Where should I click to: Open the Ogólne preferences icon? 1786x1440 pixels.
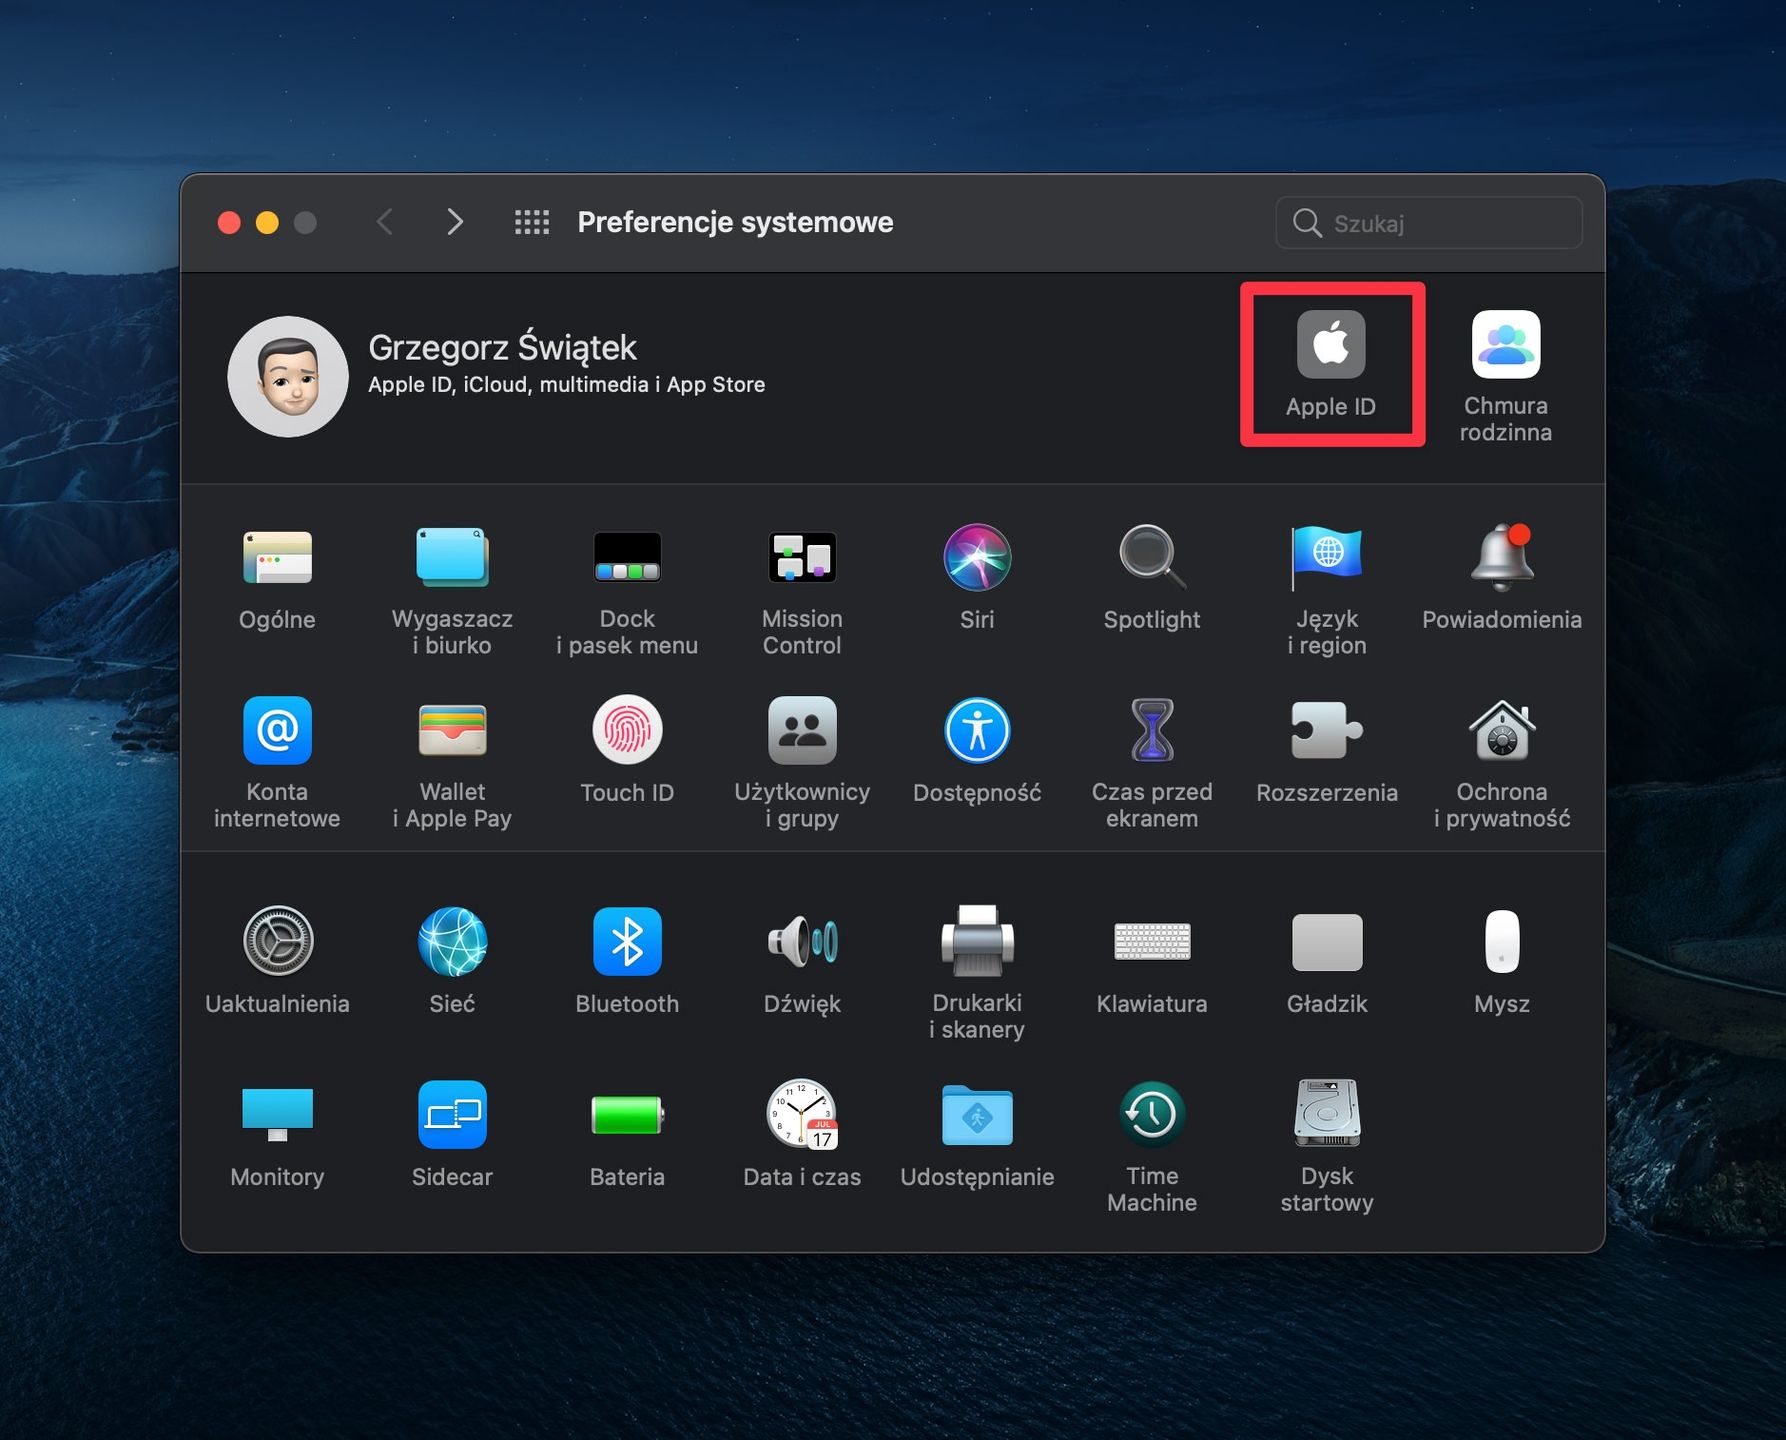pos(277,557)
